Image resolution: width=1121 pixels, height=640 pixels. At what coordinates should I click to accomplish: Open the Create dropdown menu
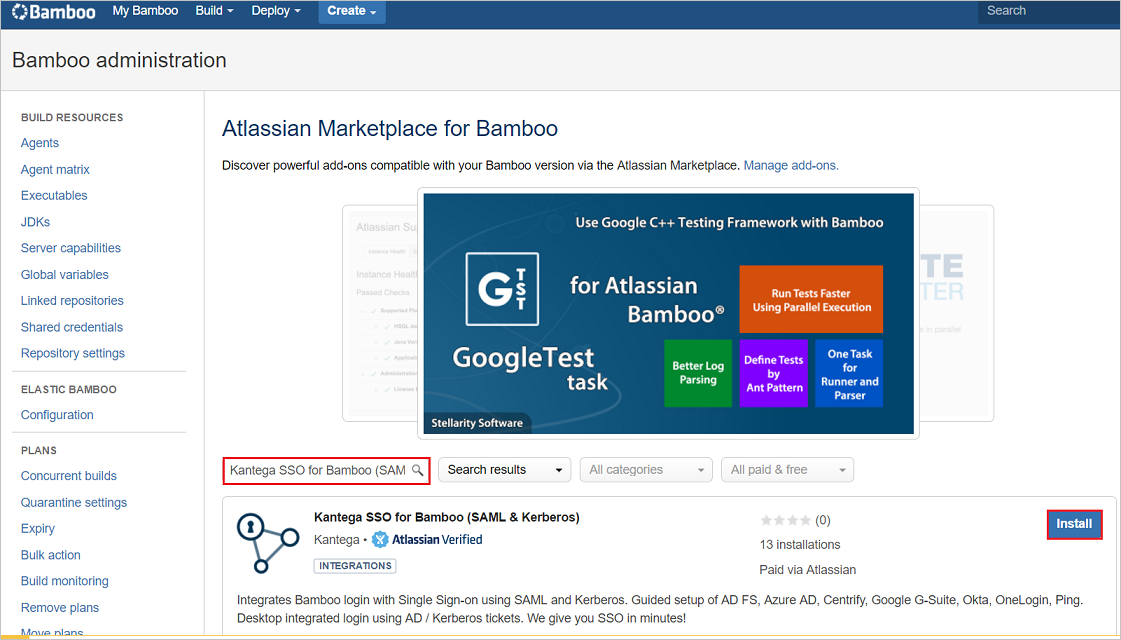coord(350,10)
